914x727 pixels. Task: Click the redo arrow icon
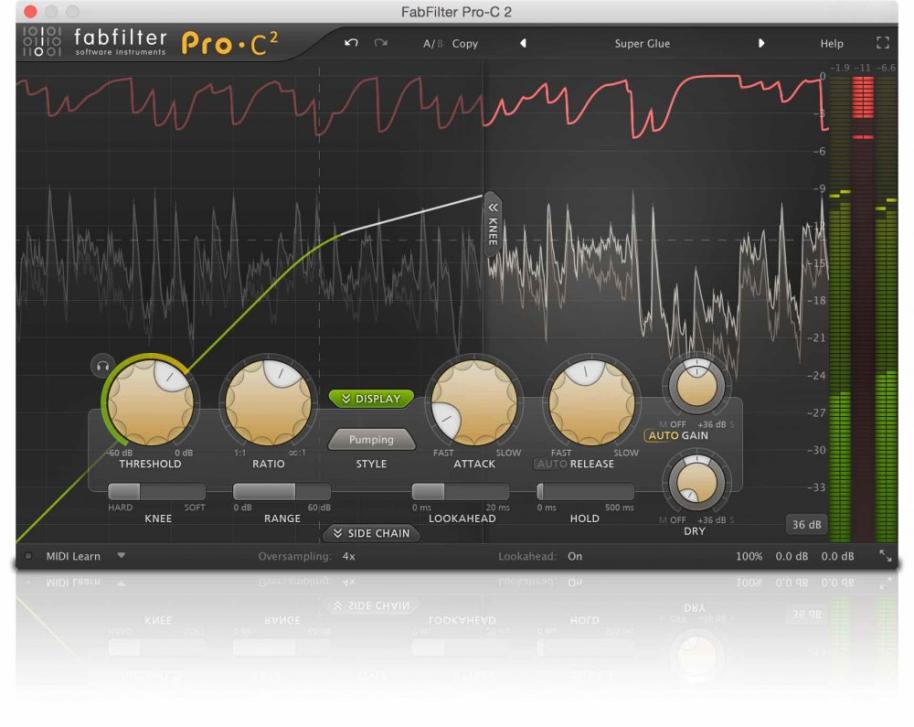pos(381,43)
